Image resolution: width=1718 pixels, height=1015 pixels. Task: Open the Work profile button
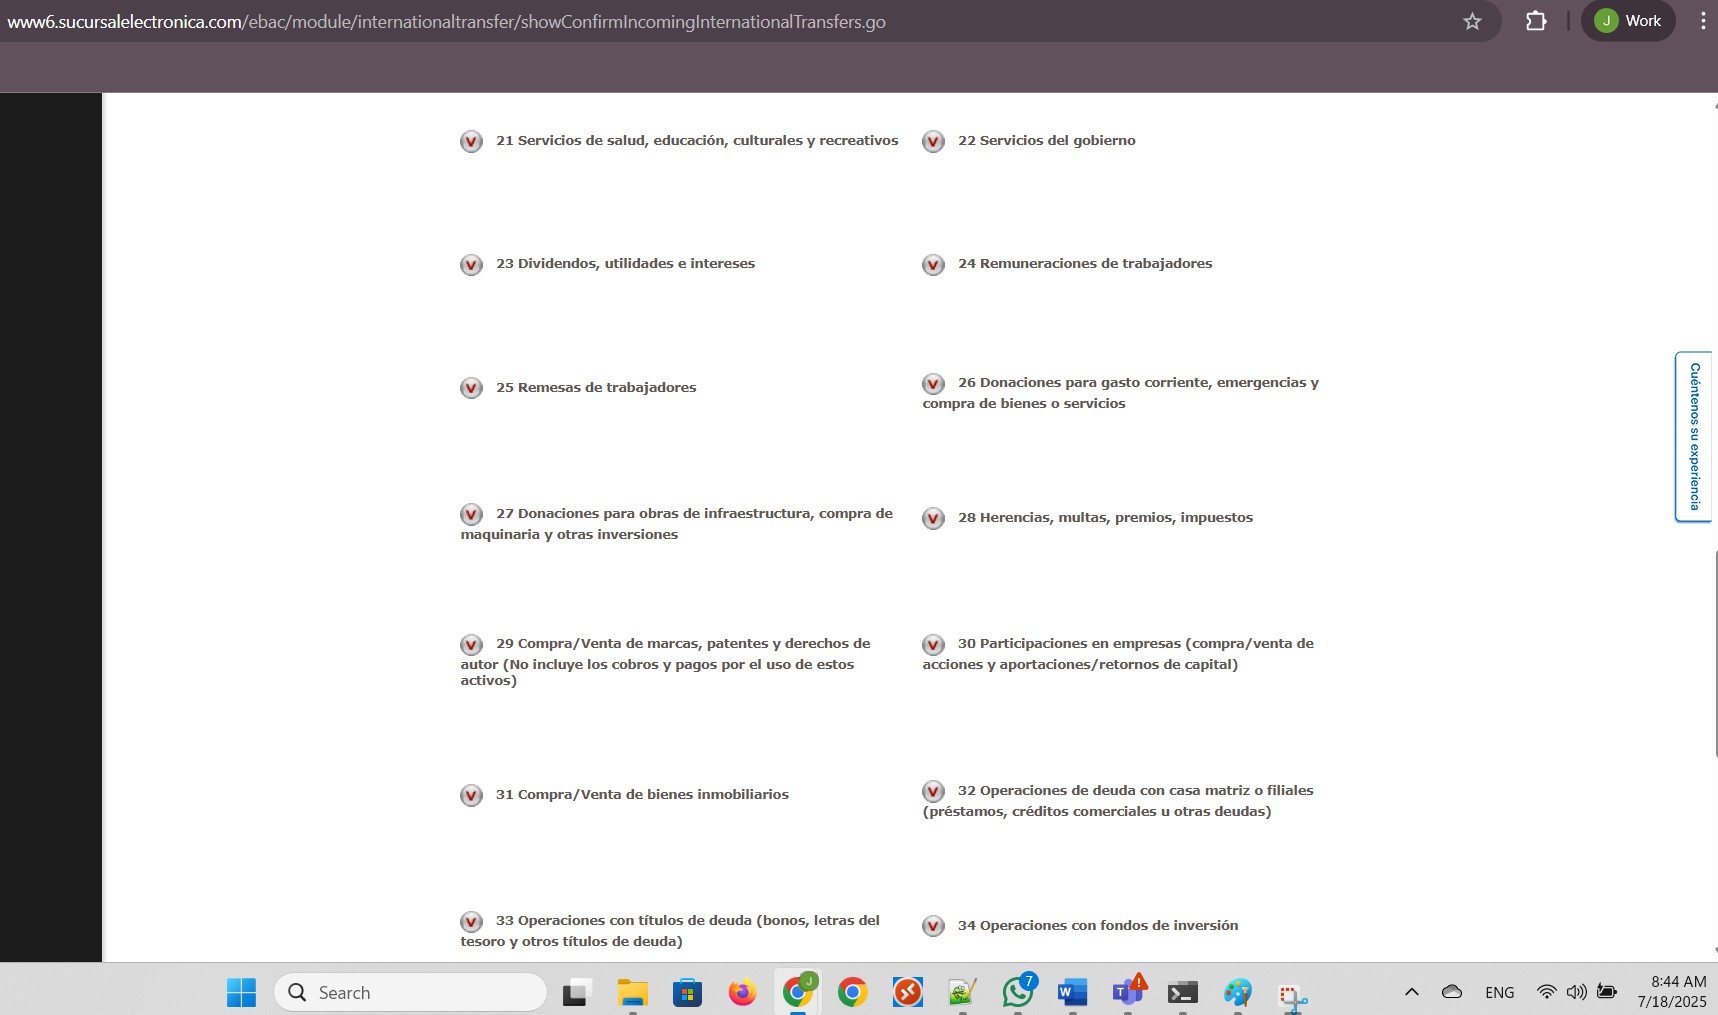[x=1628, y=21]
